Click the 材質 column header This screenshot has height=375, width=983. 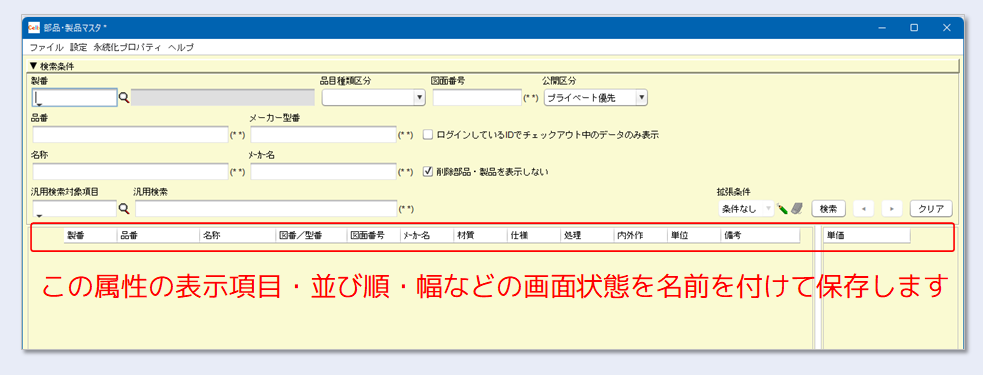click(480, 235)
